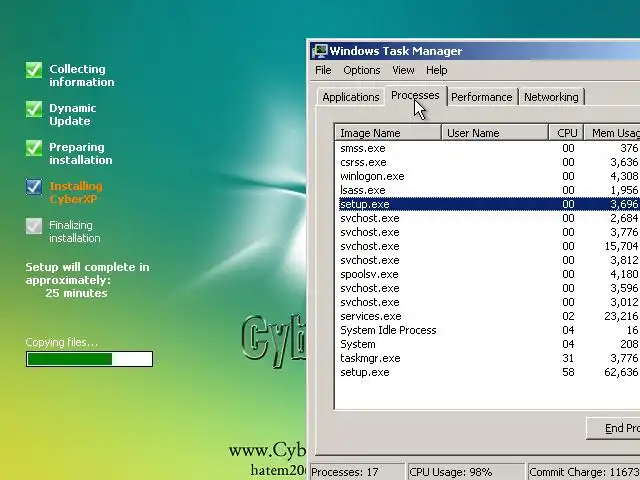Click the CPU Usage: 98% status
The width and height of the screenshot is (640, 480).
tap(466, 472)
